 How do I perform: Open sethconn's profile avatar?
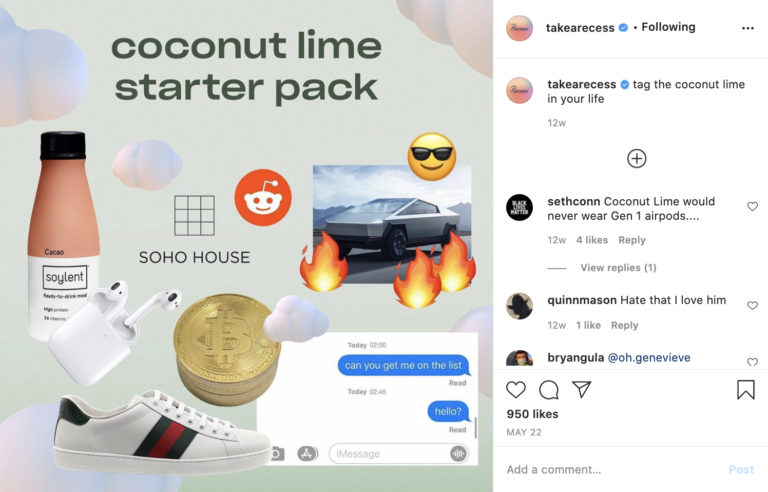(519, 207)
